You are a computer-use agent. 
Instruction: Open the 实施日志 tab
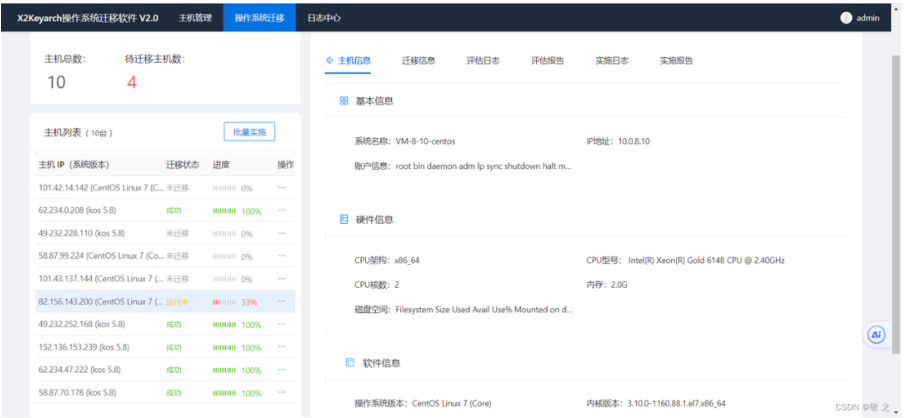coord(611,60)
